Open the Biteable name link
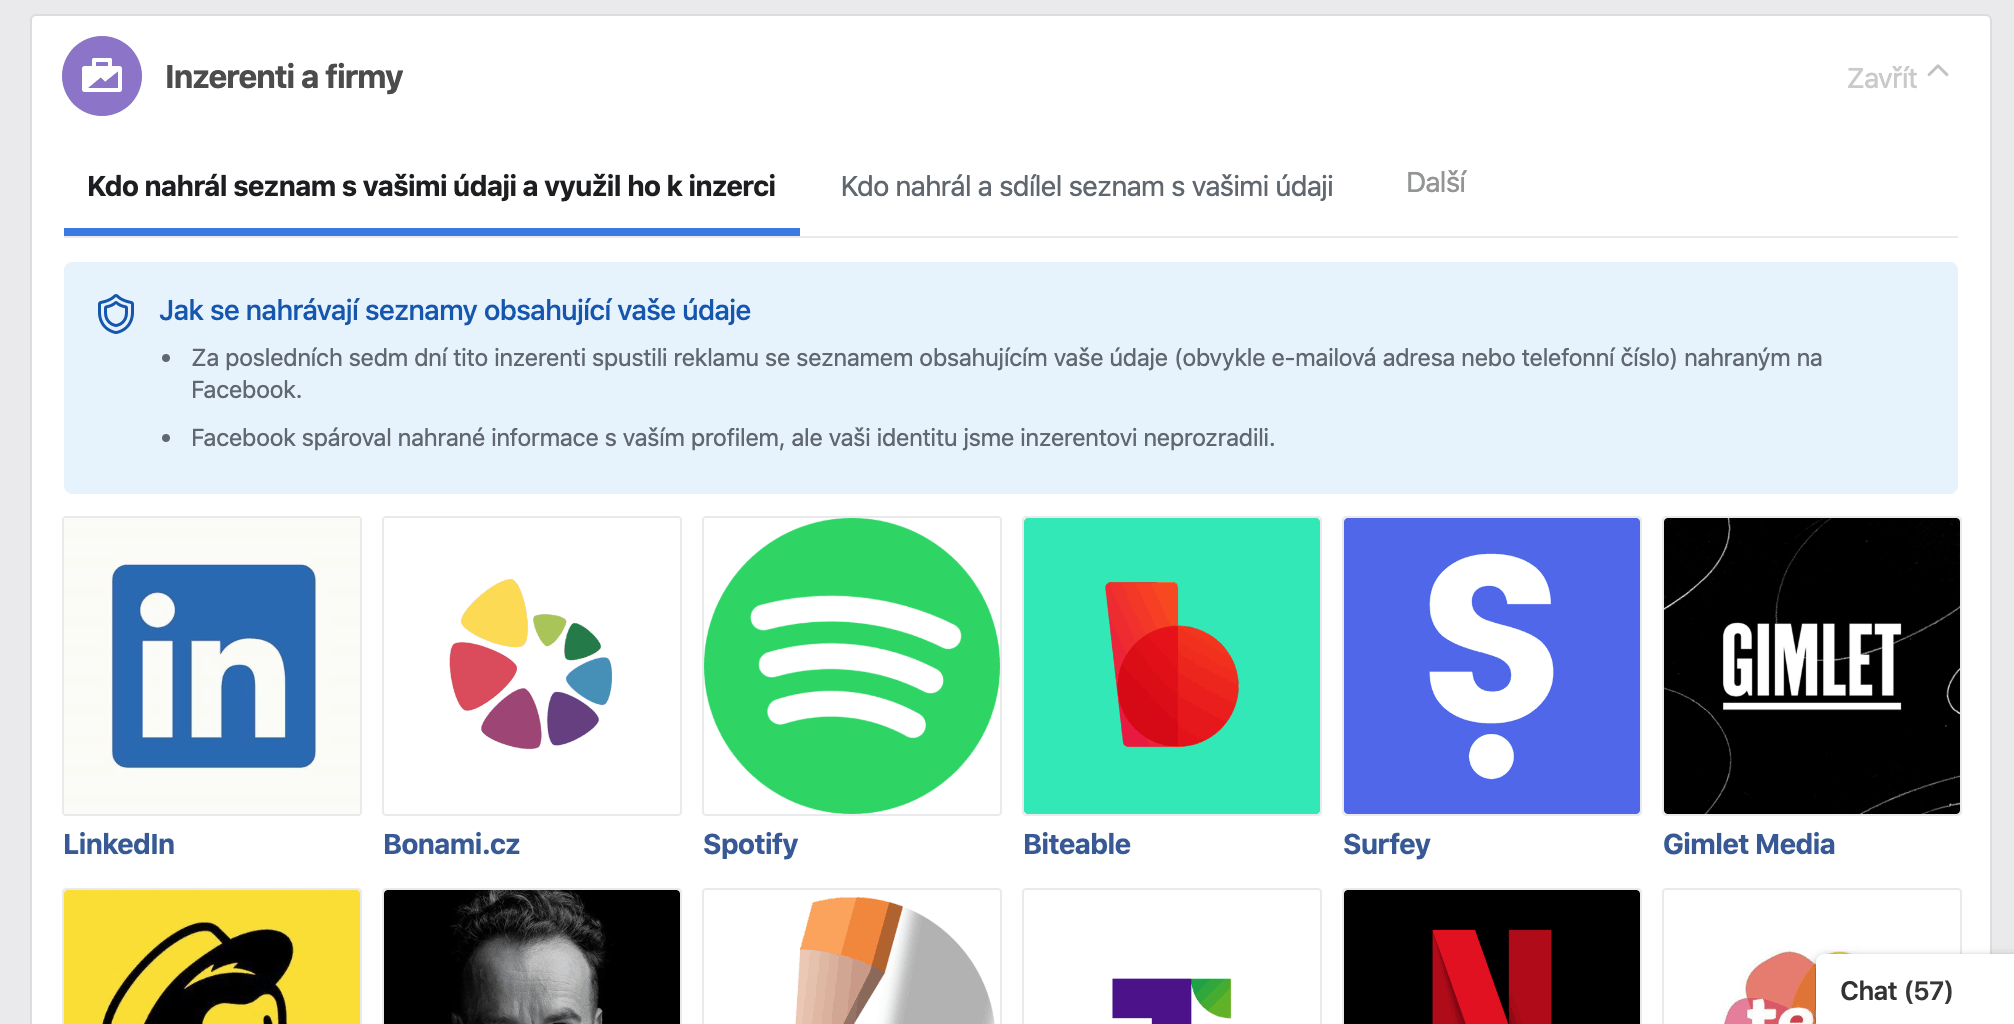This screenshot has height=1024, width=2014. pos(1076,845)
